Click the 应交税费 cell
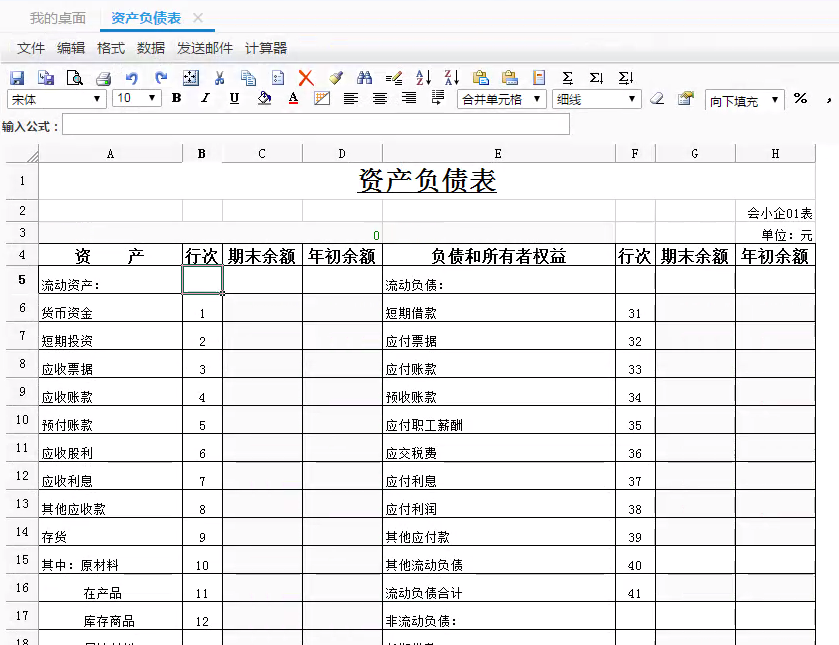Viewport: 839px width, 645px height. click(x=499, y=447)
